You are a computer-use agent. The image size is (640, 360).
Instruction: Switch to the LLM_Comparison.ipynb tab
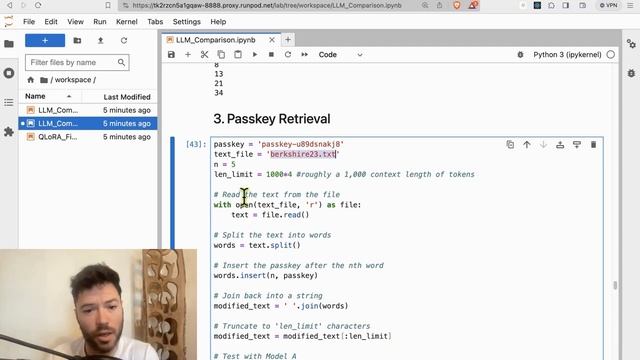[216, 40]
